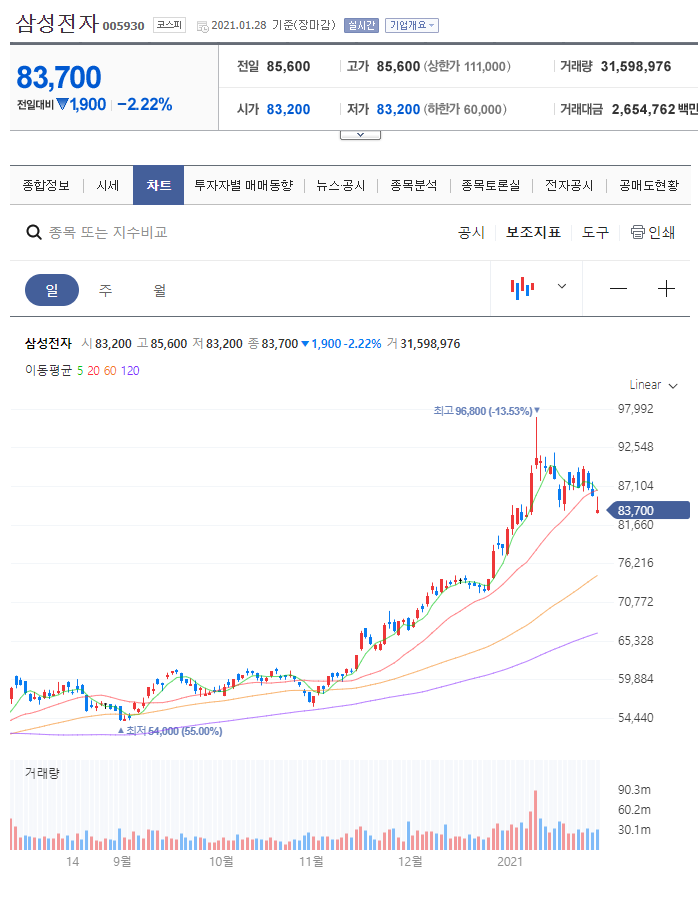Viewport: 698px width, 898px height.
Task: Toggle the 60-day moving average
Action: coord(110,371)
